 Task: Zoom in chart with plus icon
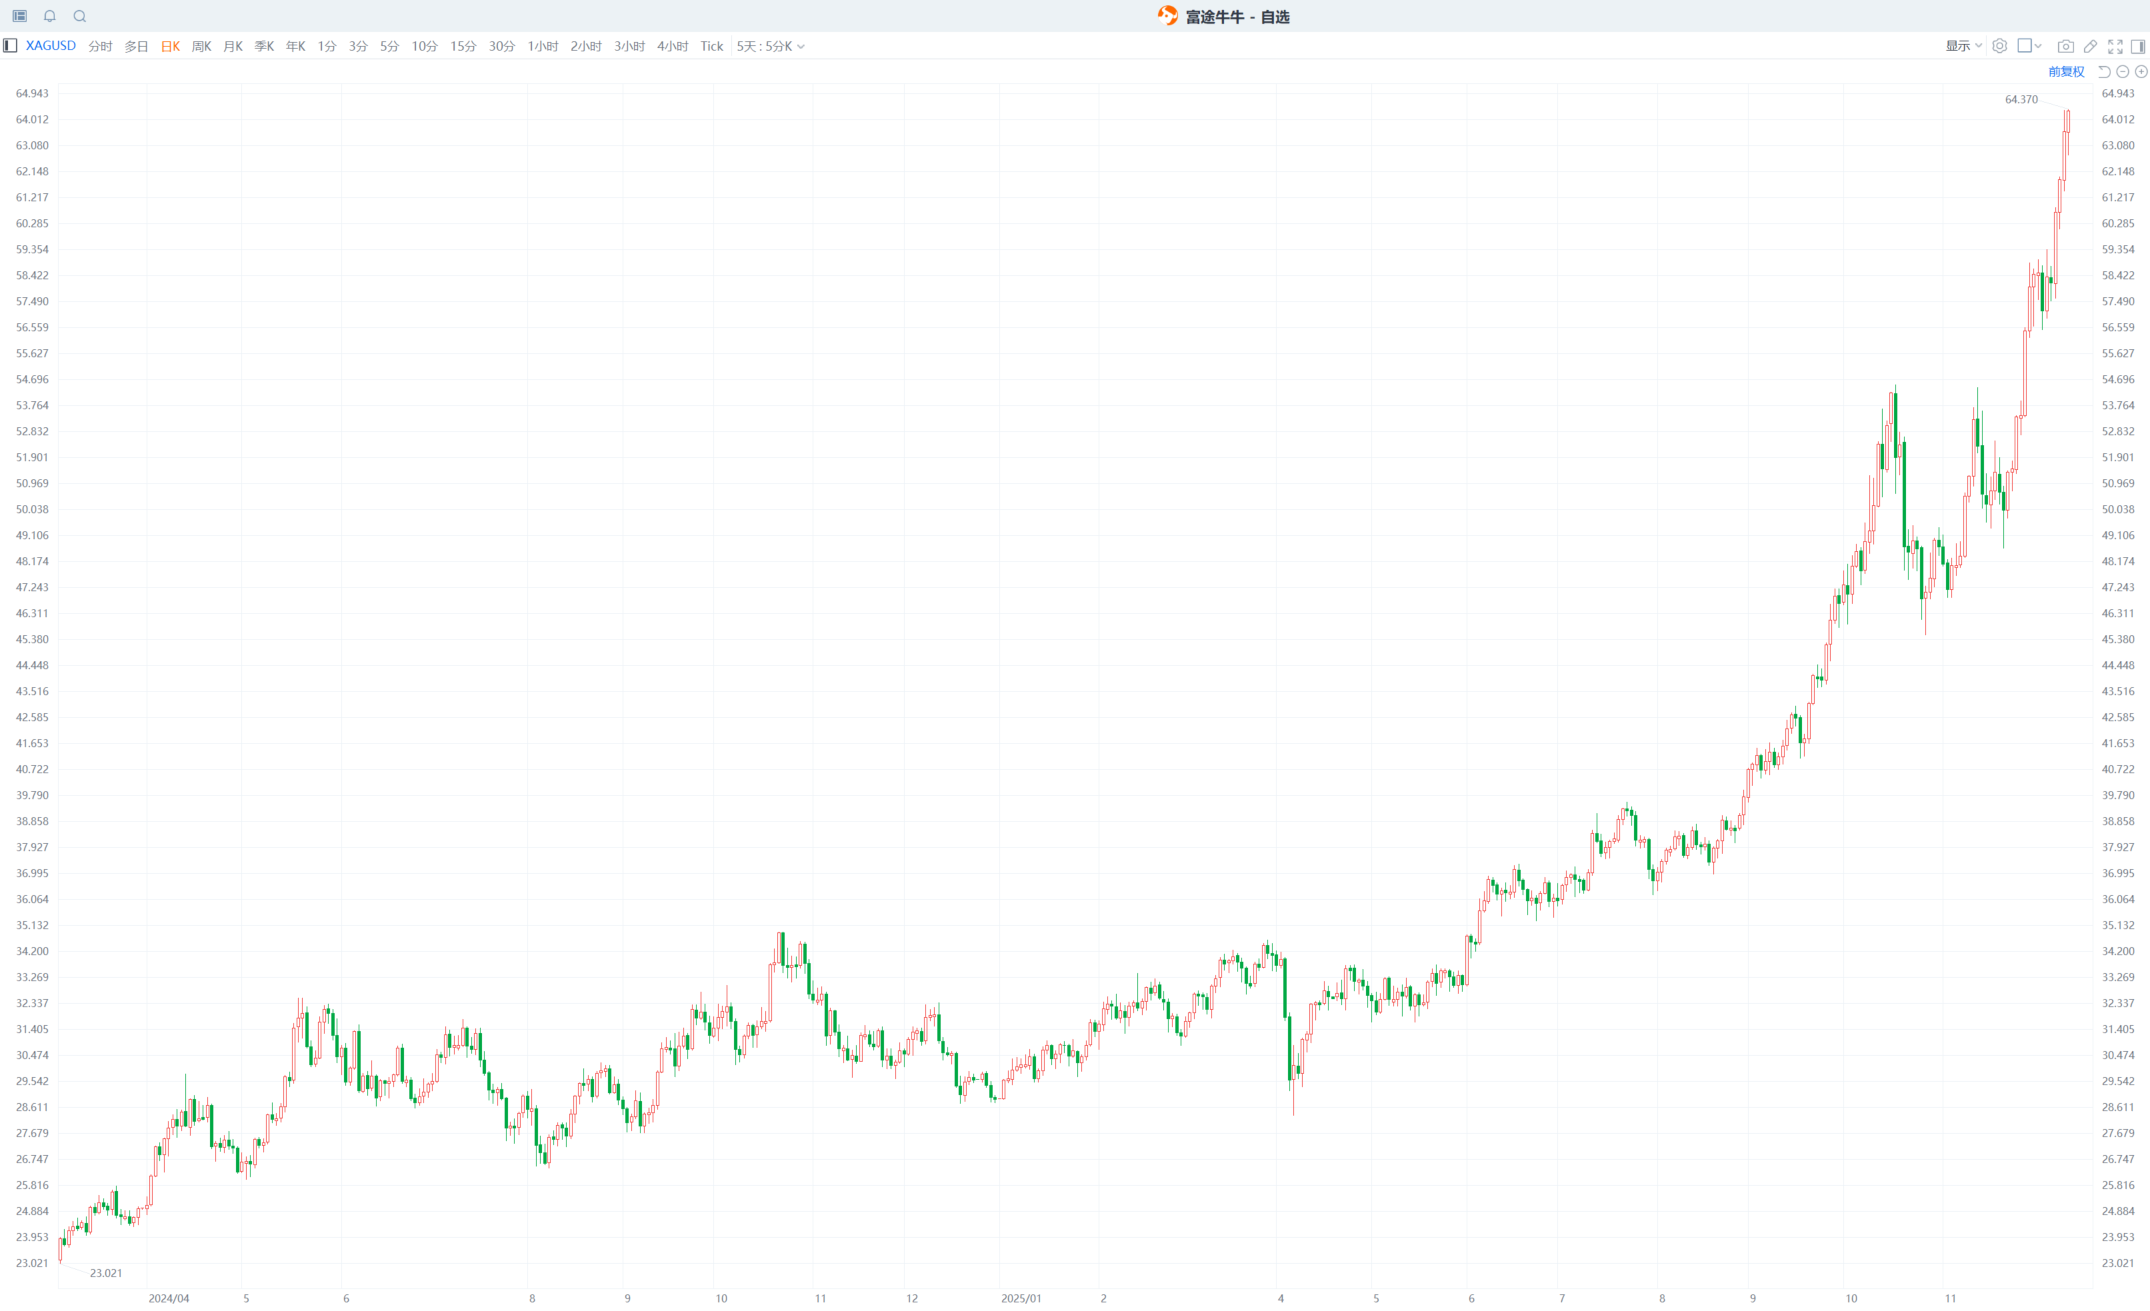[2141, 72]
